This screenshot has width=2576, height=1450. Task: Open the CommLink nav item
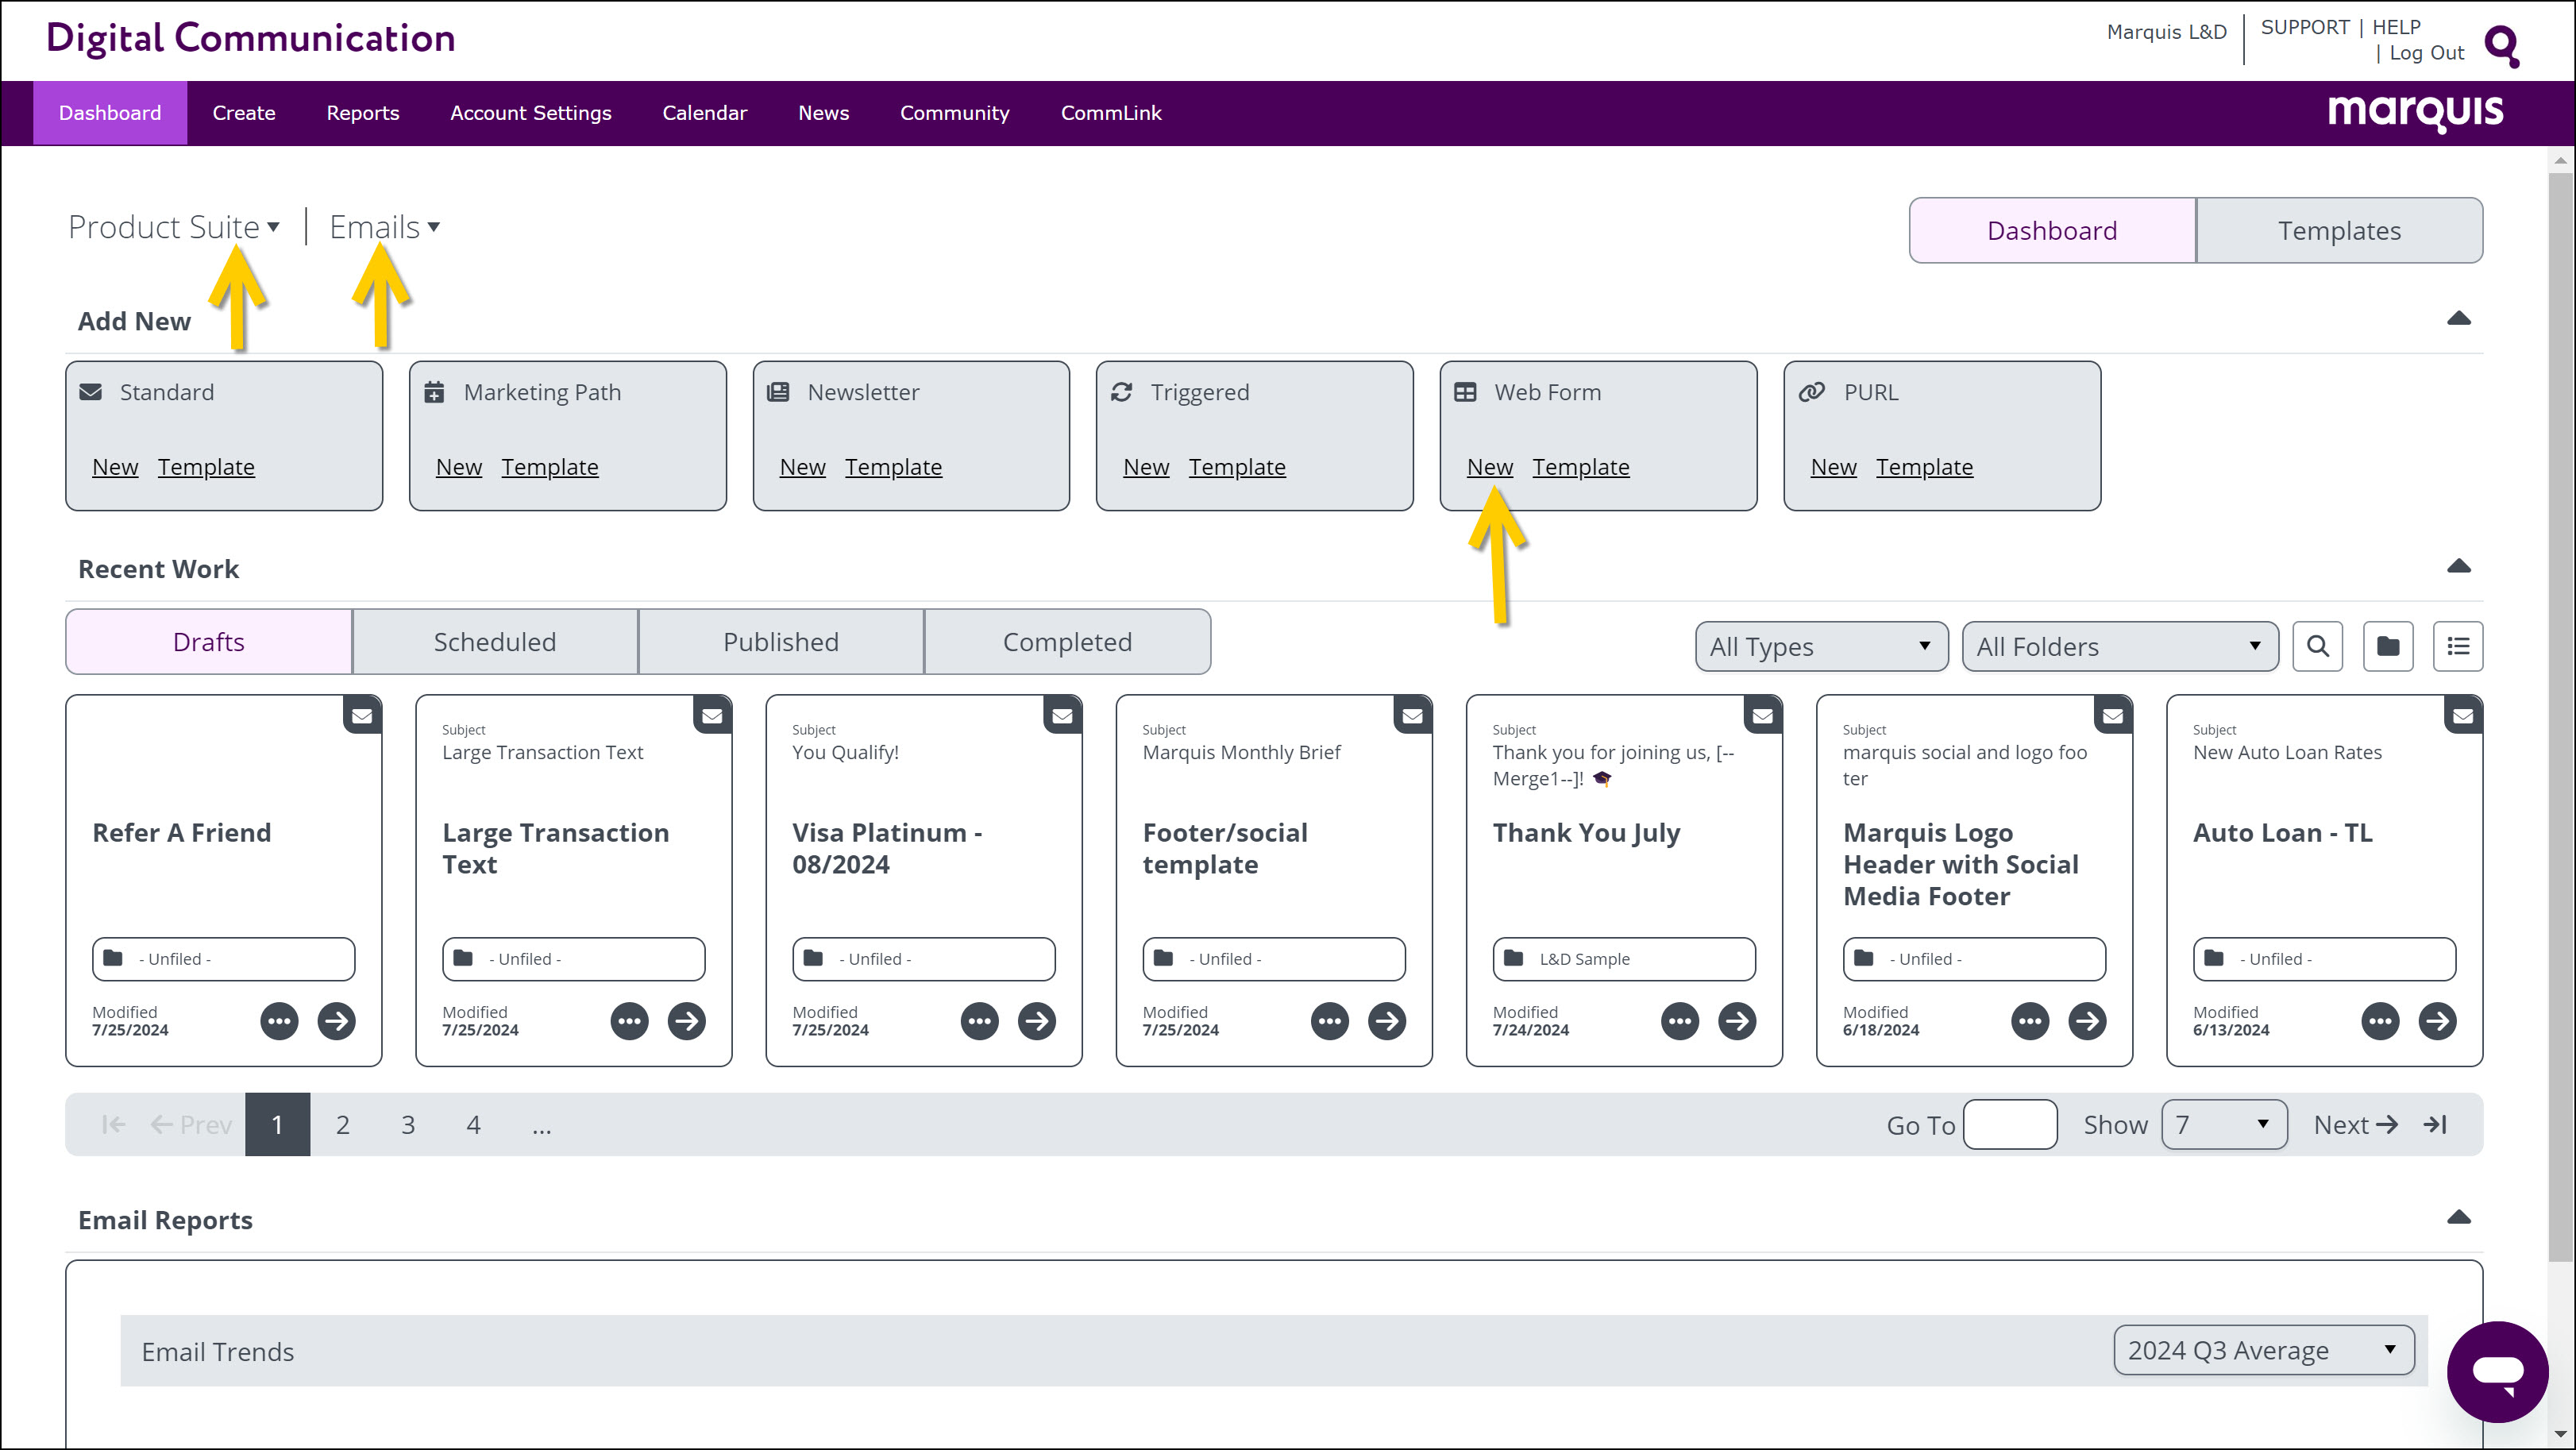click(x=1111, y=113)
